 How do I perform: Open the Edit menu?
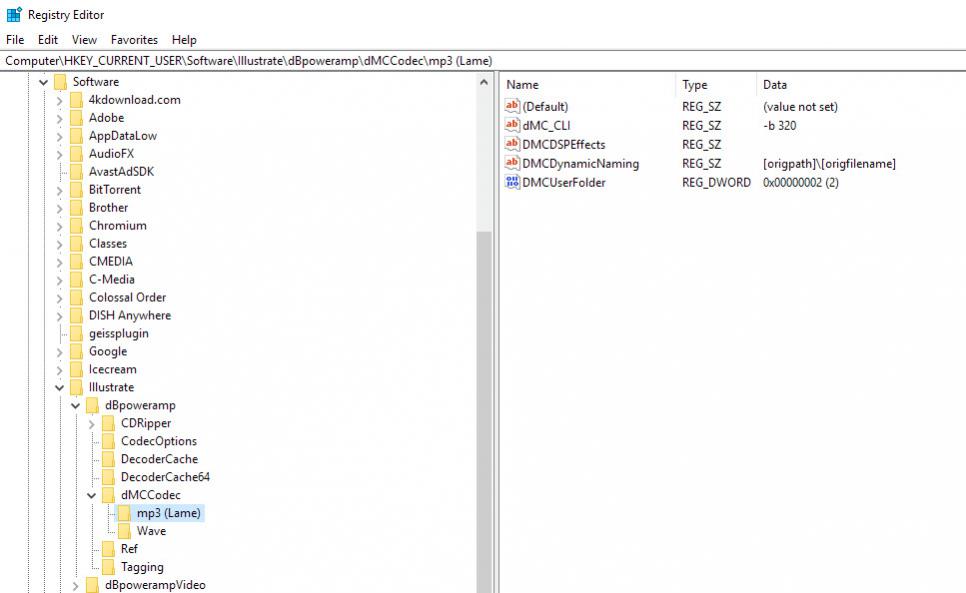point(48,40)
